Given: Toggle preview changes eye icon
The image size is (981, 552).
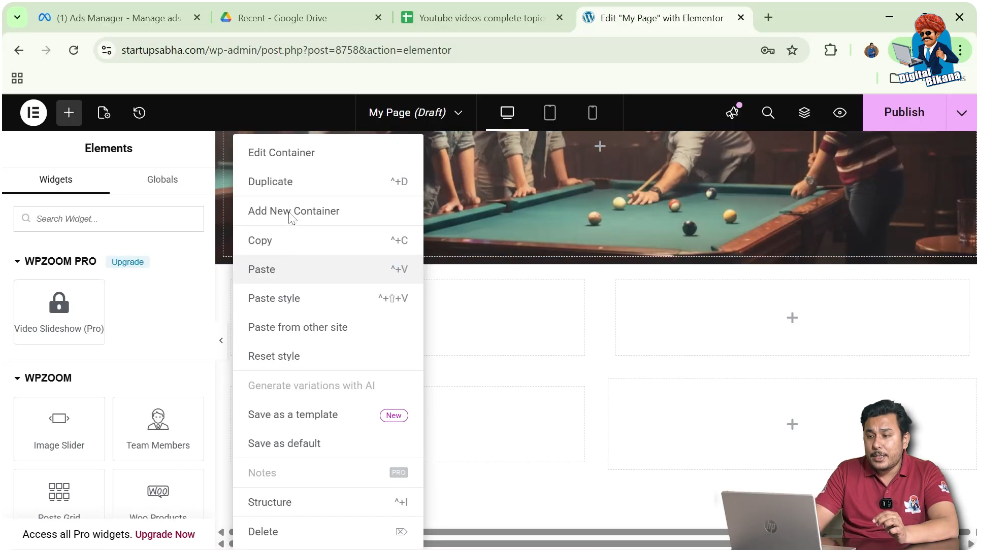Looking at the screenshot, I should 840,113.
